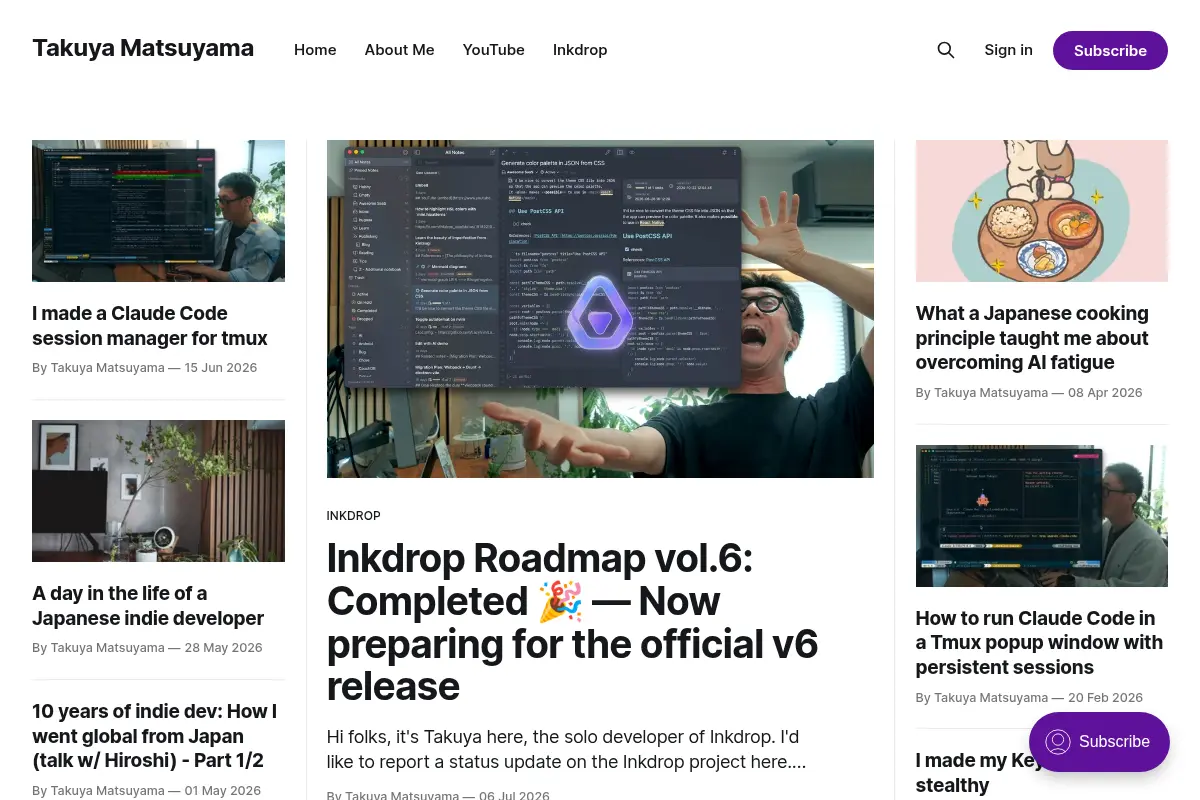Click the purple Subscribe header button

coord(1110,50)
